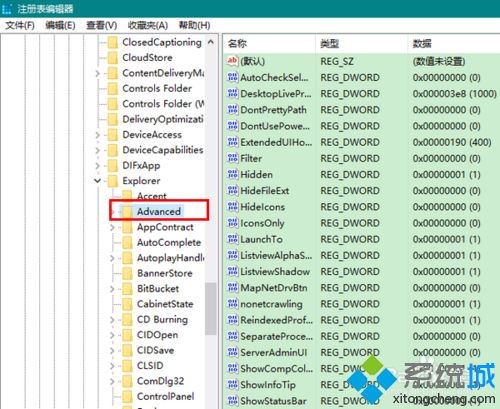
Task: Collapse the Explorer tree node
Action: click(x=98, y=181)
